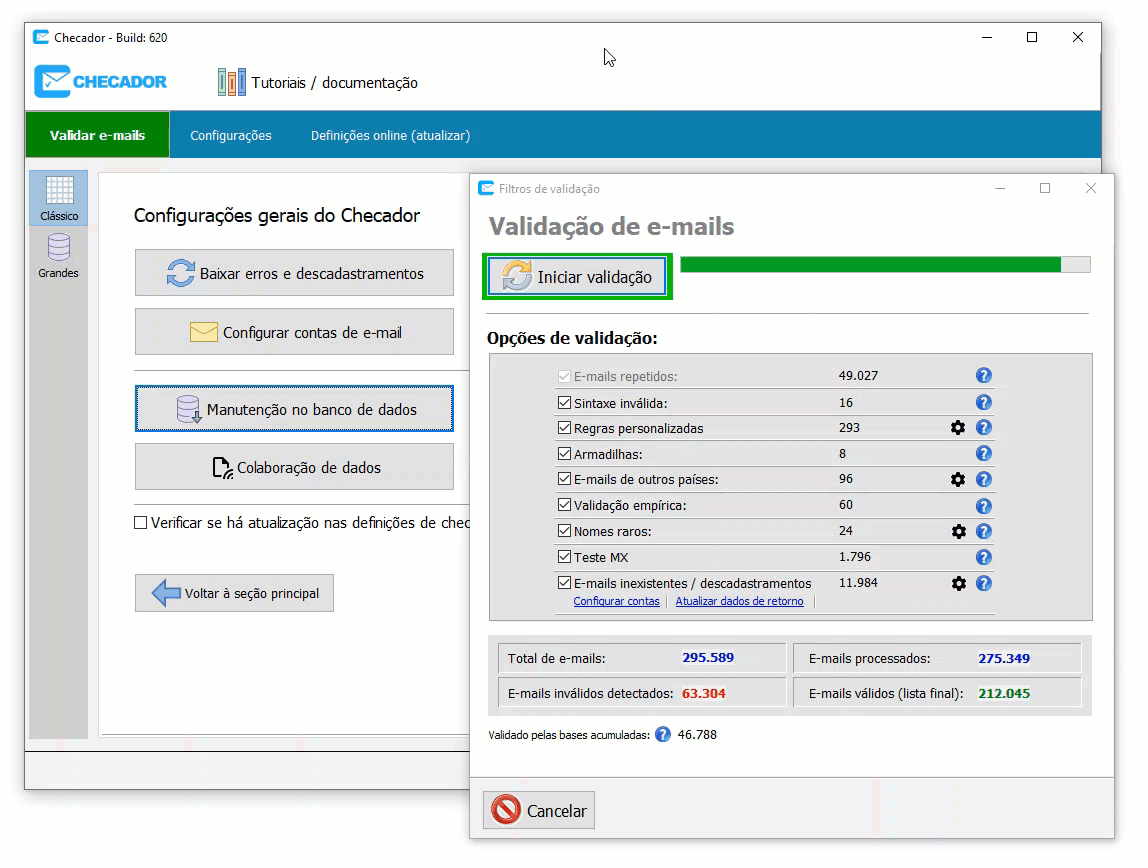Open the Configurar contas link
Image resolution: width=1148 pixels, height=868 pixels.
click(616, 602)
